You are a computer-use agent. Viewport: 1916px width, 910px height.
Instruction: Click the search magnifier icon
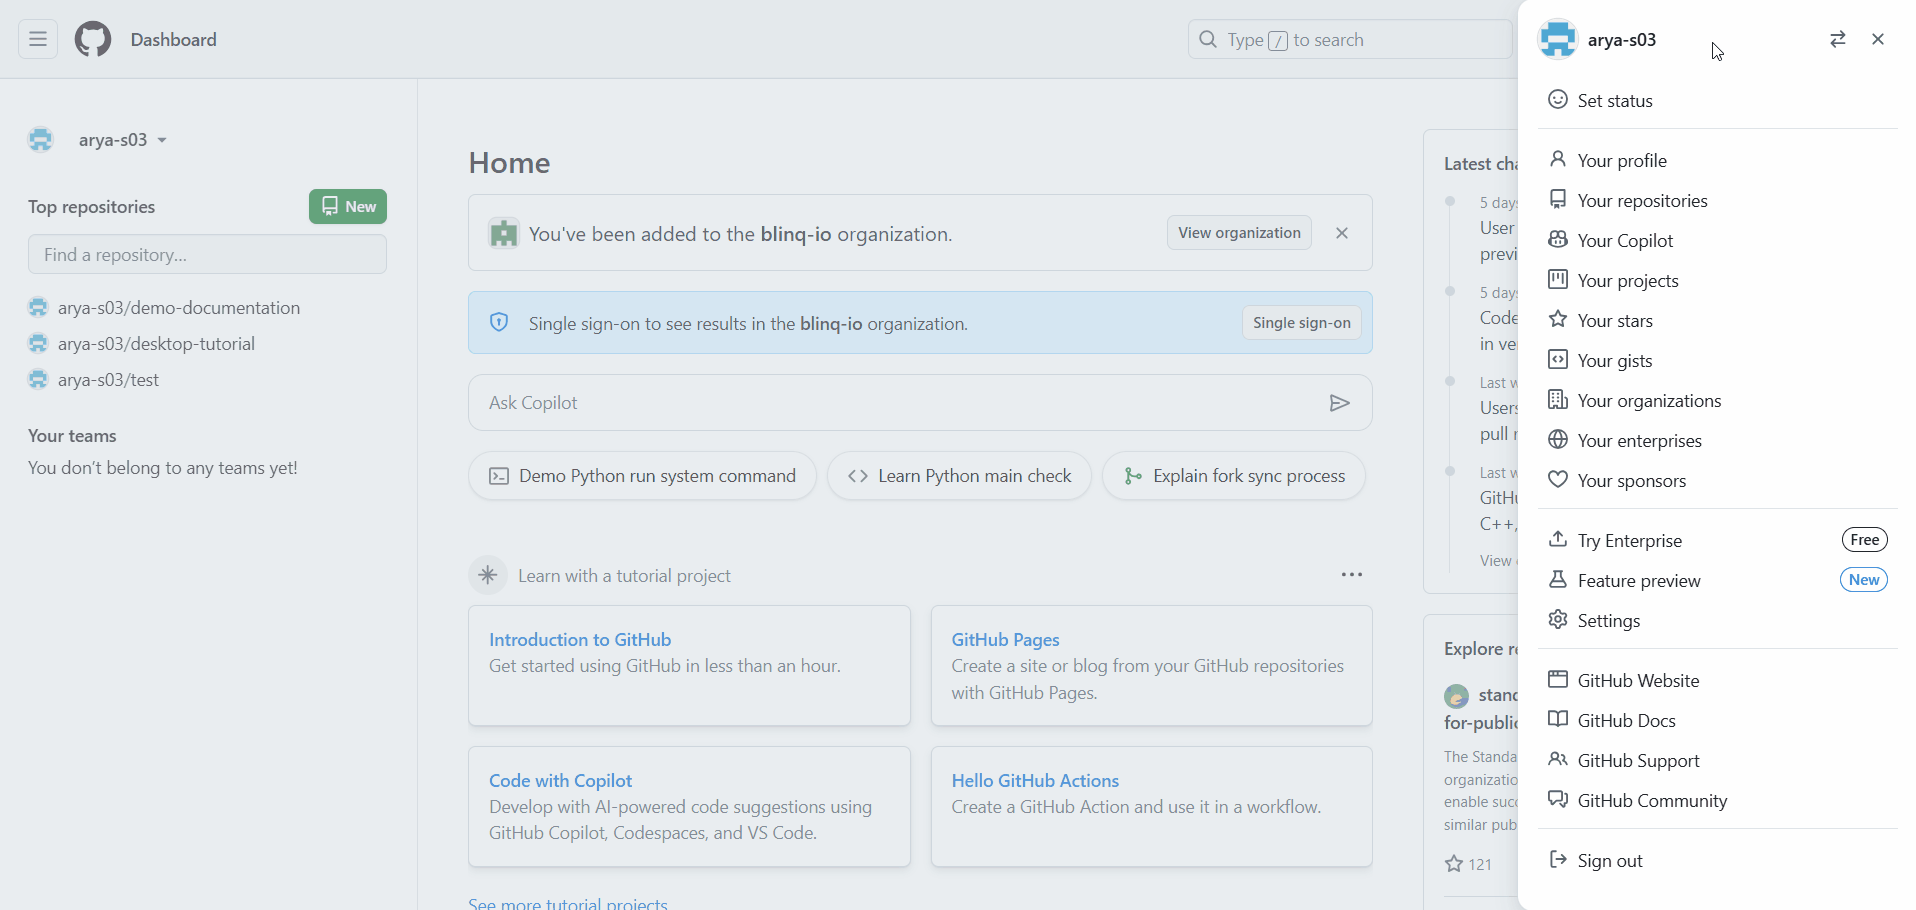tap(1209, 39)
